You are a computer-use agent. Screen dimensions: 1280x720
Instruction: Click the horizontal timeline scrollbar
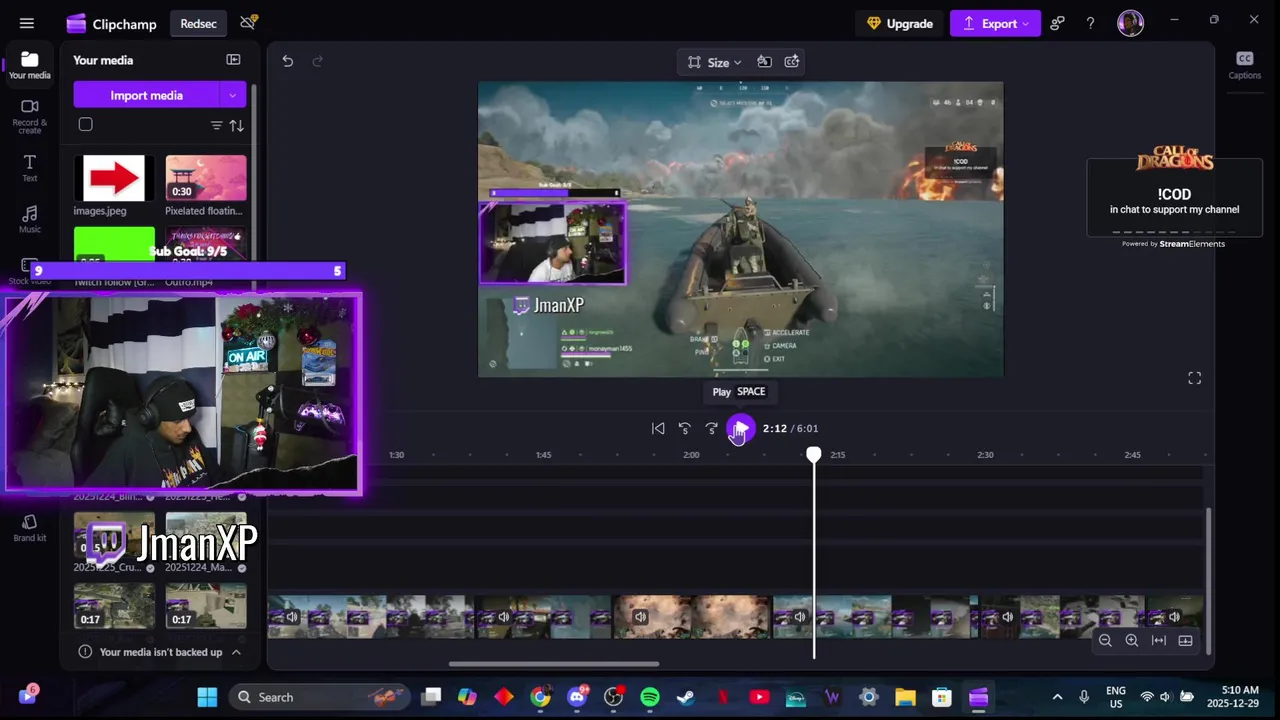pyautogui.click(x=553, y=664)
